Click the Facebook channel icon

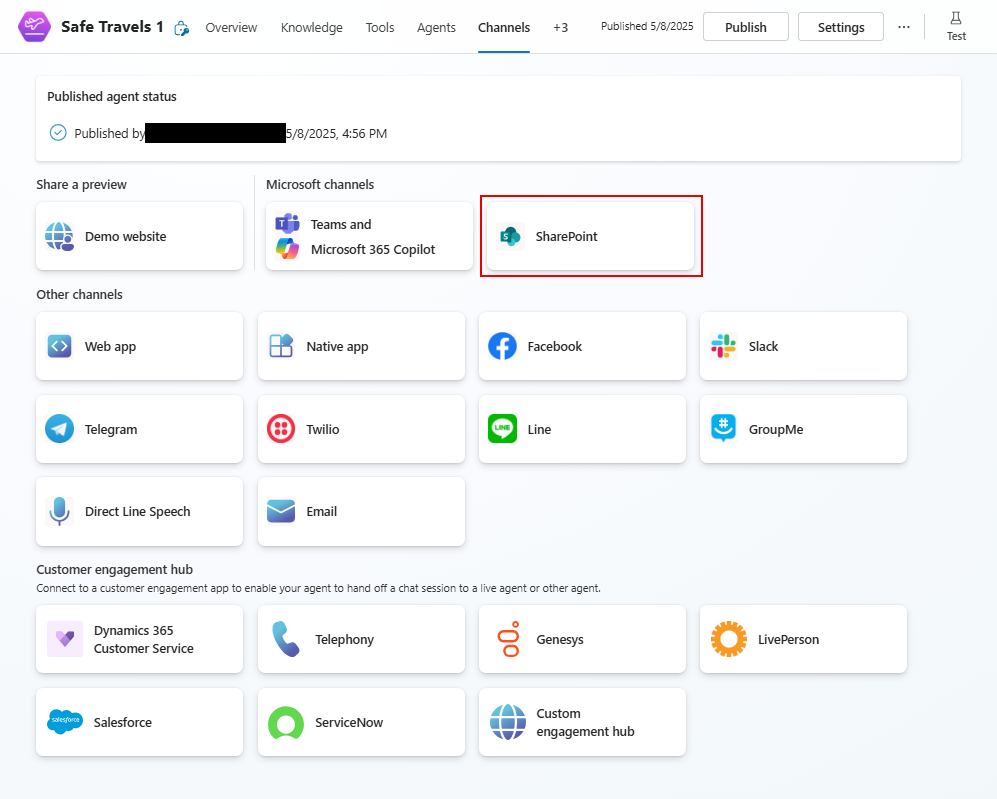click(502, 346)
